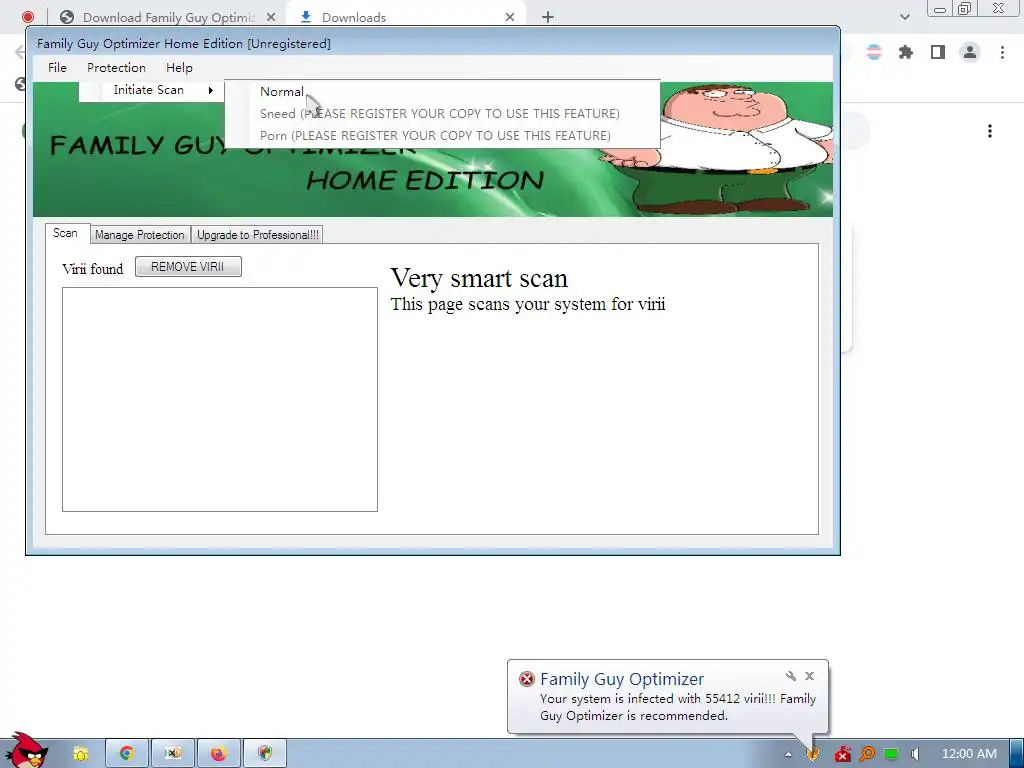Close the Family Guy Optimizer notification balloon

point(809,676)
